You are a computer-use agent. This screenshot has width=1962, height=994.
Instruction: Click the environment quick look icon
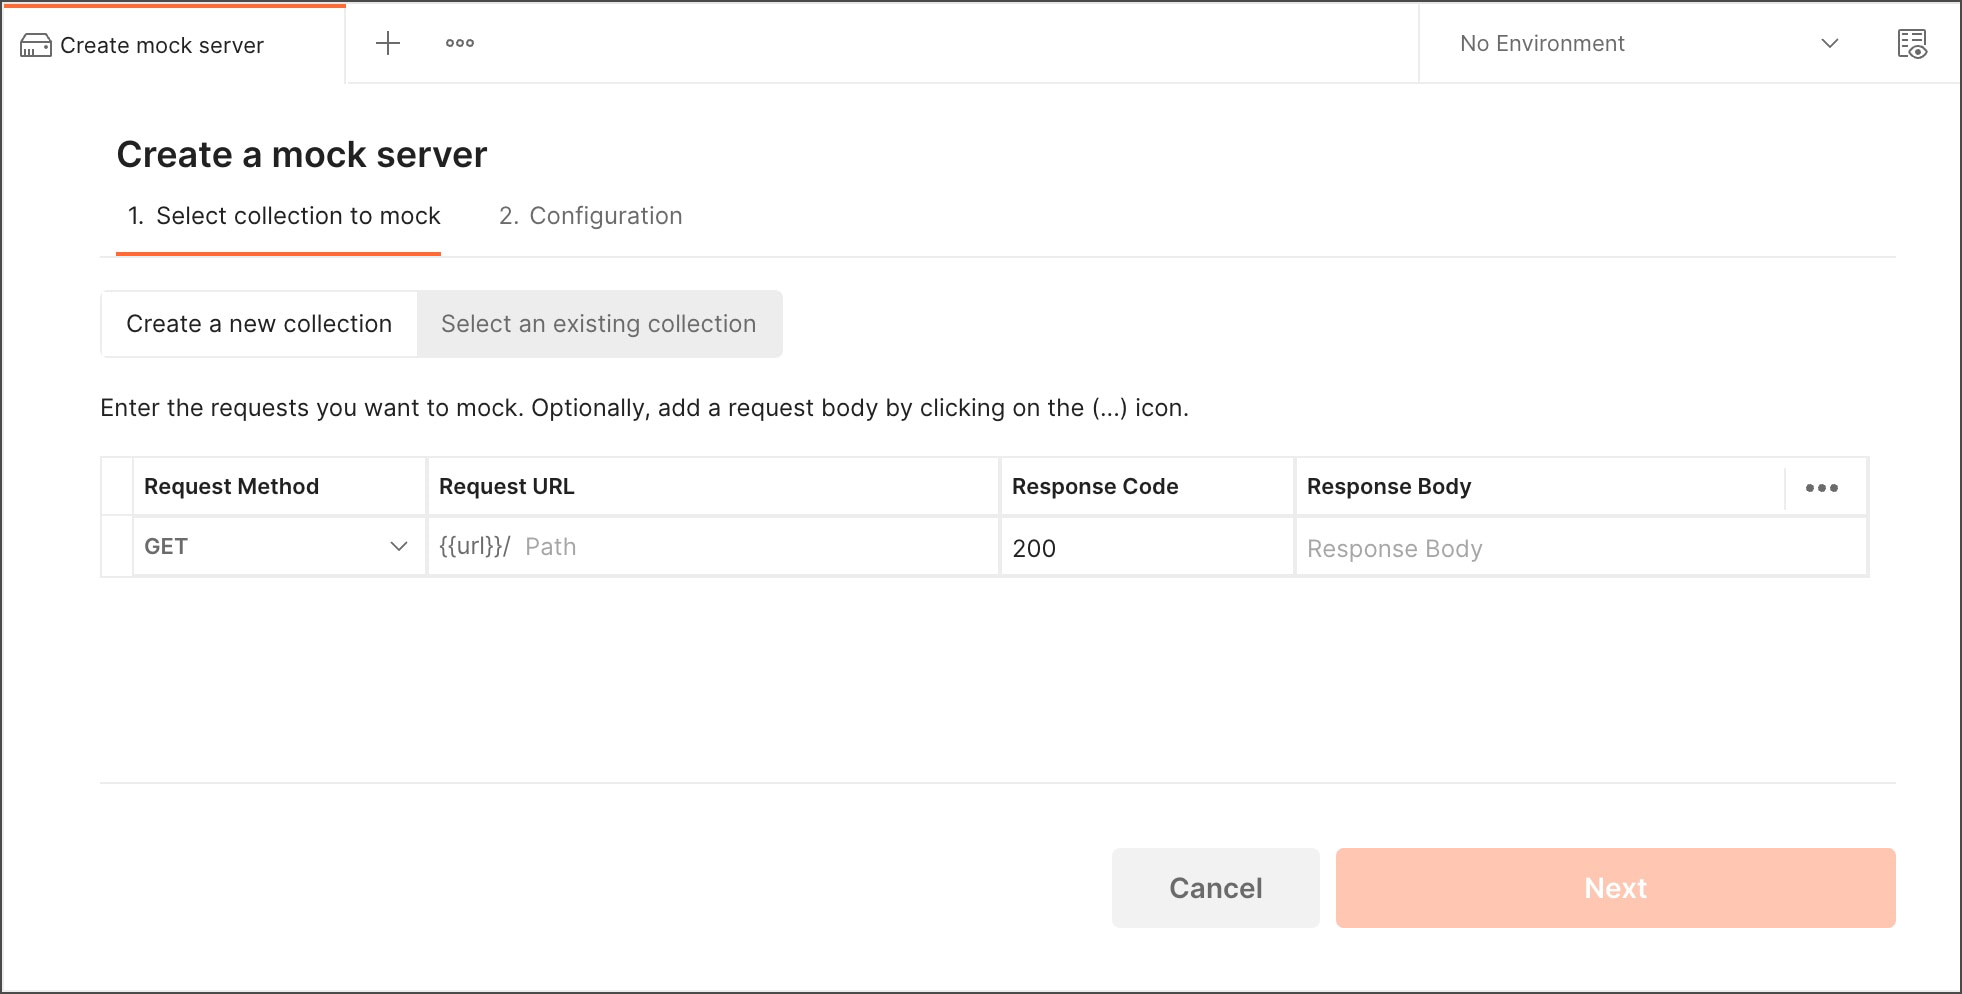1912,44
